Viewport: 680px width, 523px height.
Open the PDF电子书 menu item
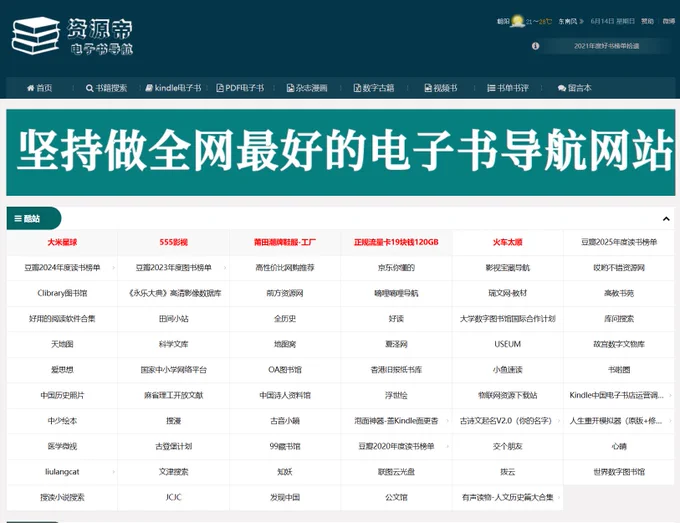pos(240,88)
